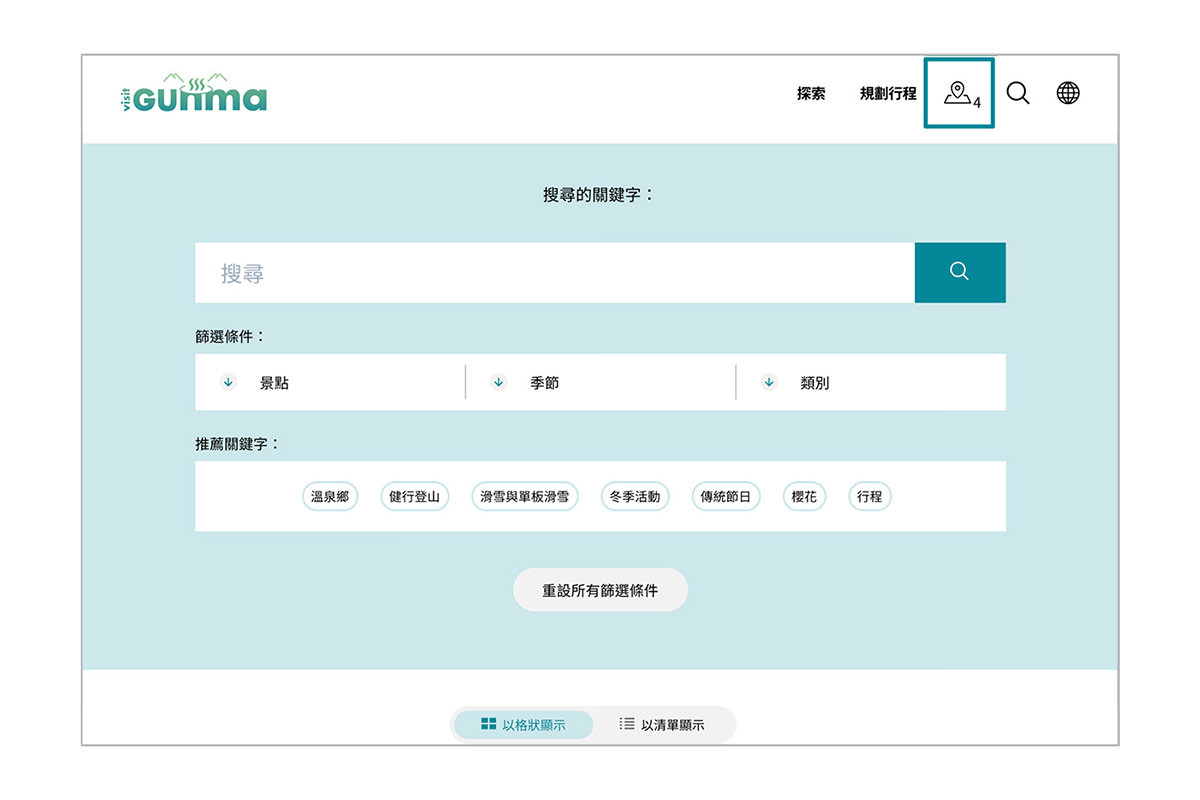The image size is (1200, 800).
Task: Expand the 季節 filter dropdown
Action: pos(600,382)
